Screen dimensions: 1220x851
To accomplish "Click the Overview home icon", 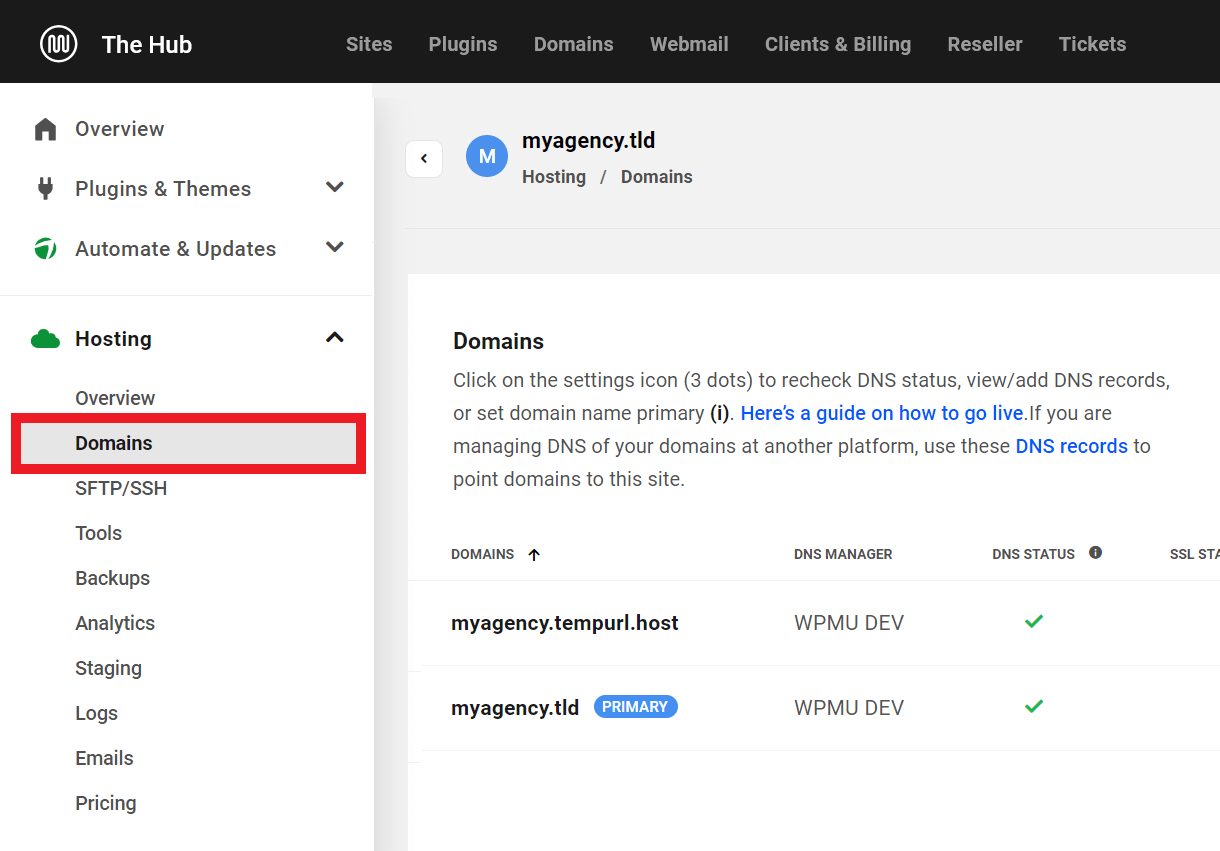I will (45, 129).
